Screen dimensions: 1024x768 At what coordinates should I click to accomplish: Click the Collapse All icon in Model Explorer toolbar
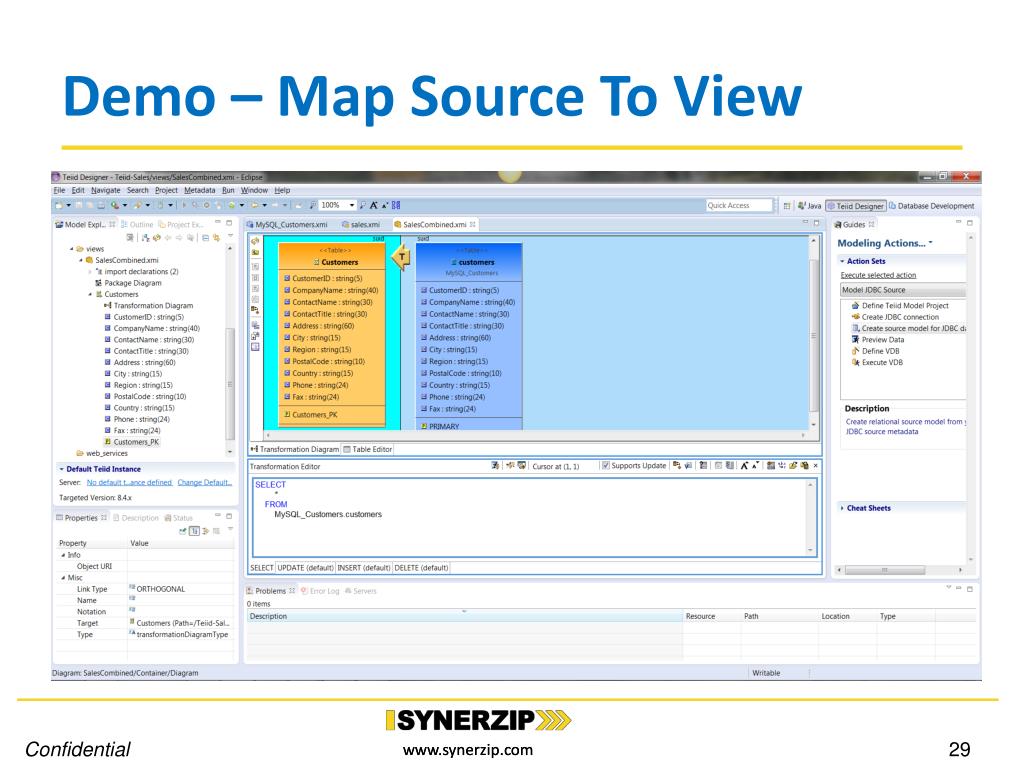point(205,238)
